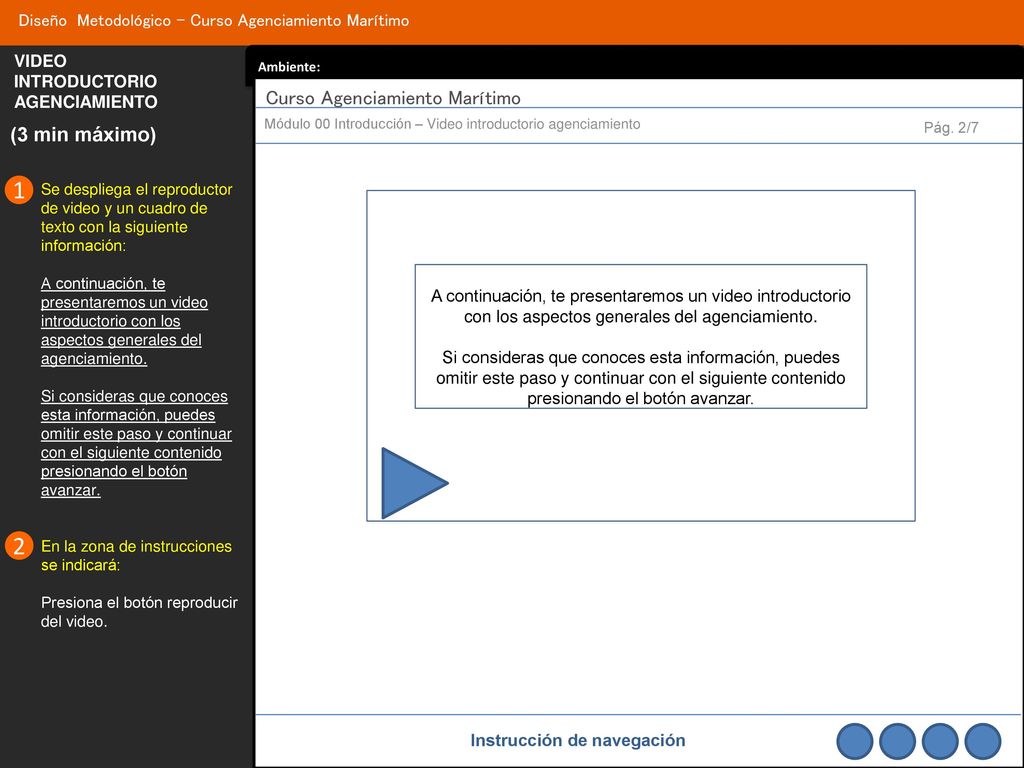Click the "Curso Agenciamiento Marítimo" course title
Screen dimensions: 1024x768
point(393,98)
